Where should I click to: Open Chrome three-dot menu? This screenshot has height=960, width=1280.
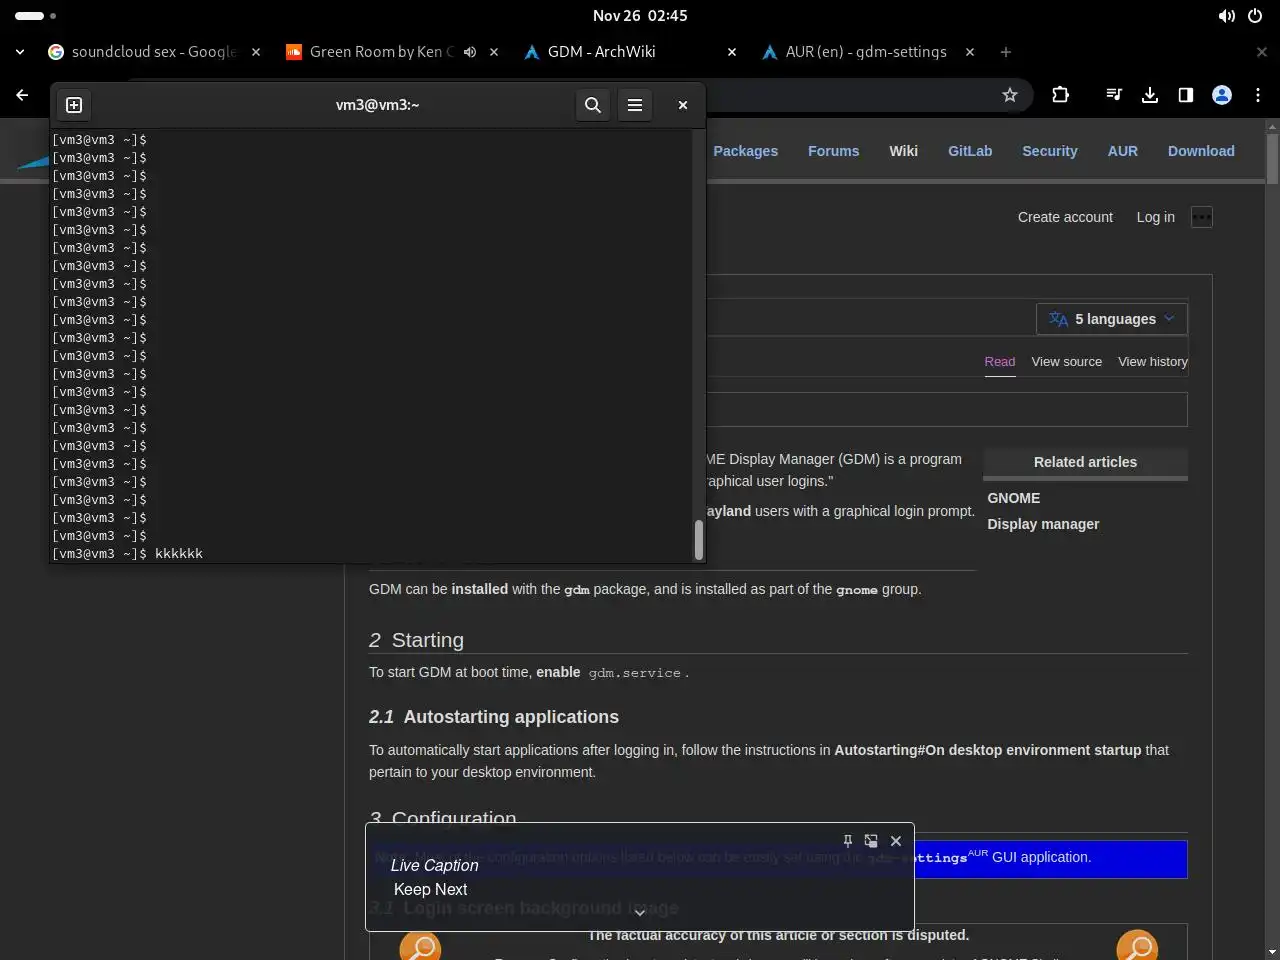pos(1258,95)
